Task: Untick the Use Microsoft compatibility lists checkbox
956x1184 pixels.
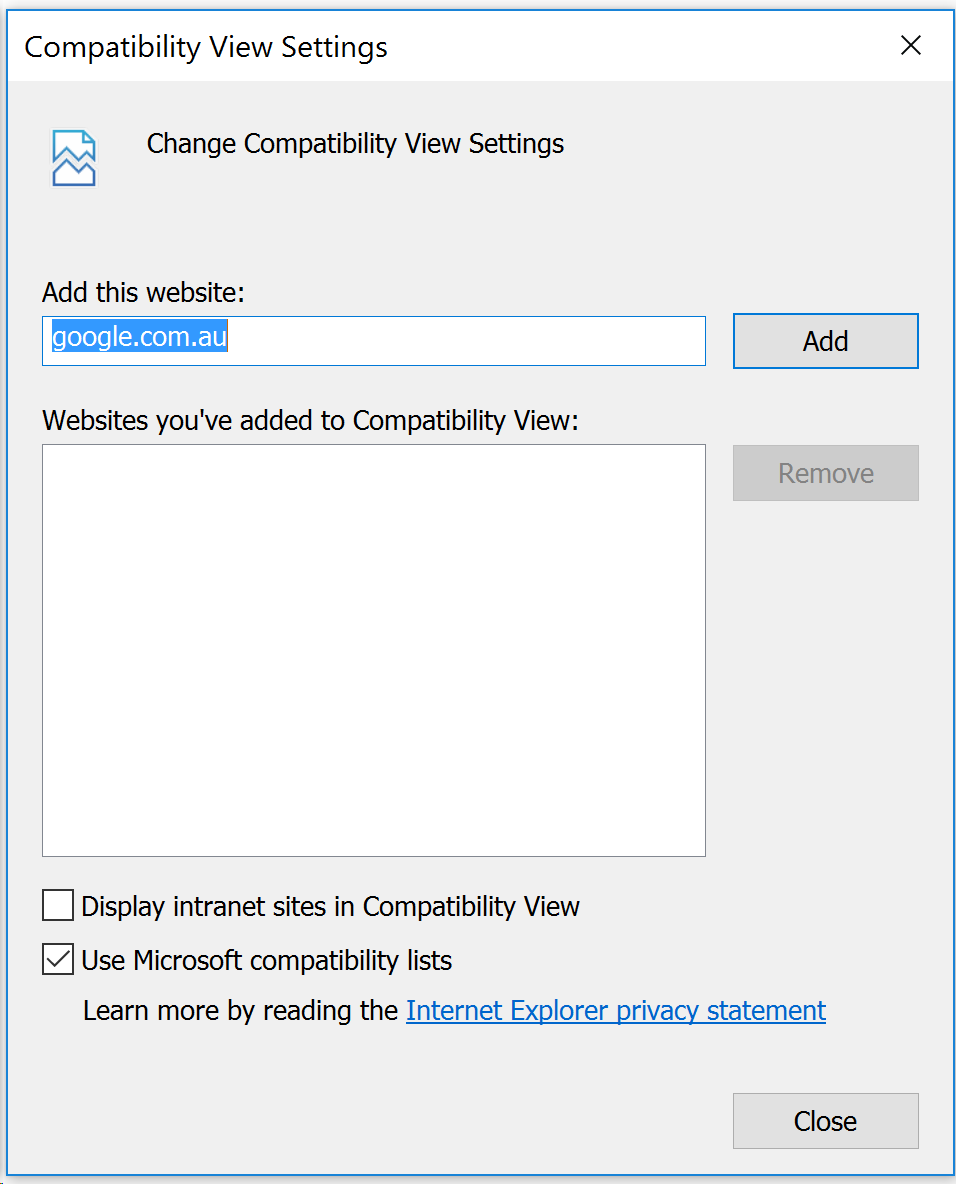Action: (58, 959)
